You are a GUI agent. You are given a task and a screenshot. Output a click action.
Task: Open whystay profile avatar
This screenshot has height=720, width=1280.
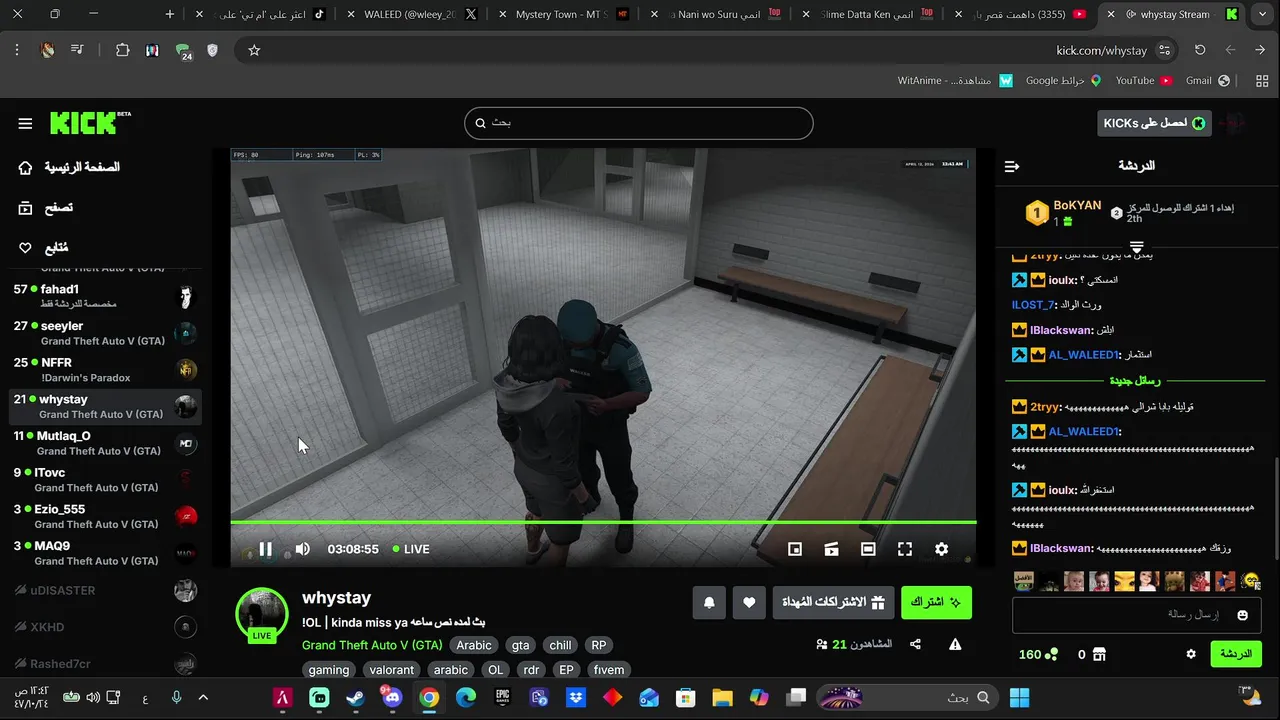(261, 614)
